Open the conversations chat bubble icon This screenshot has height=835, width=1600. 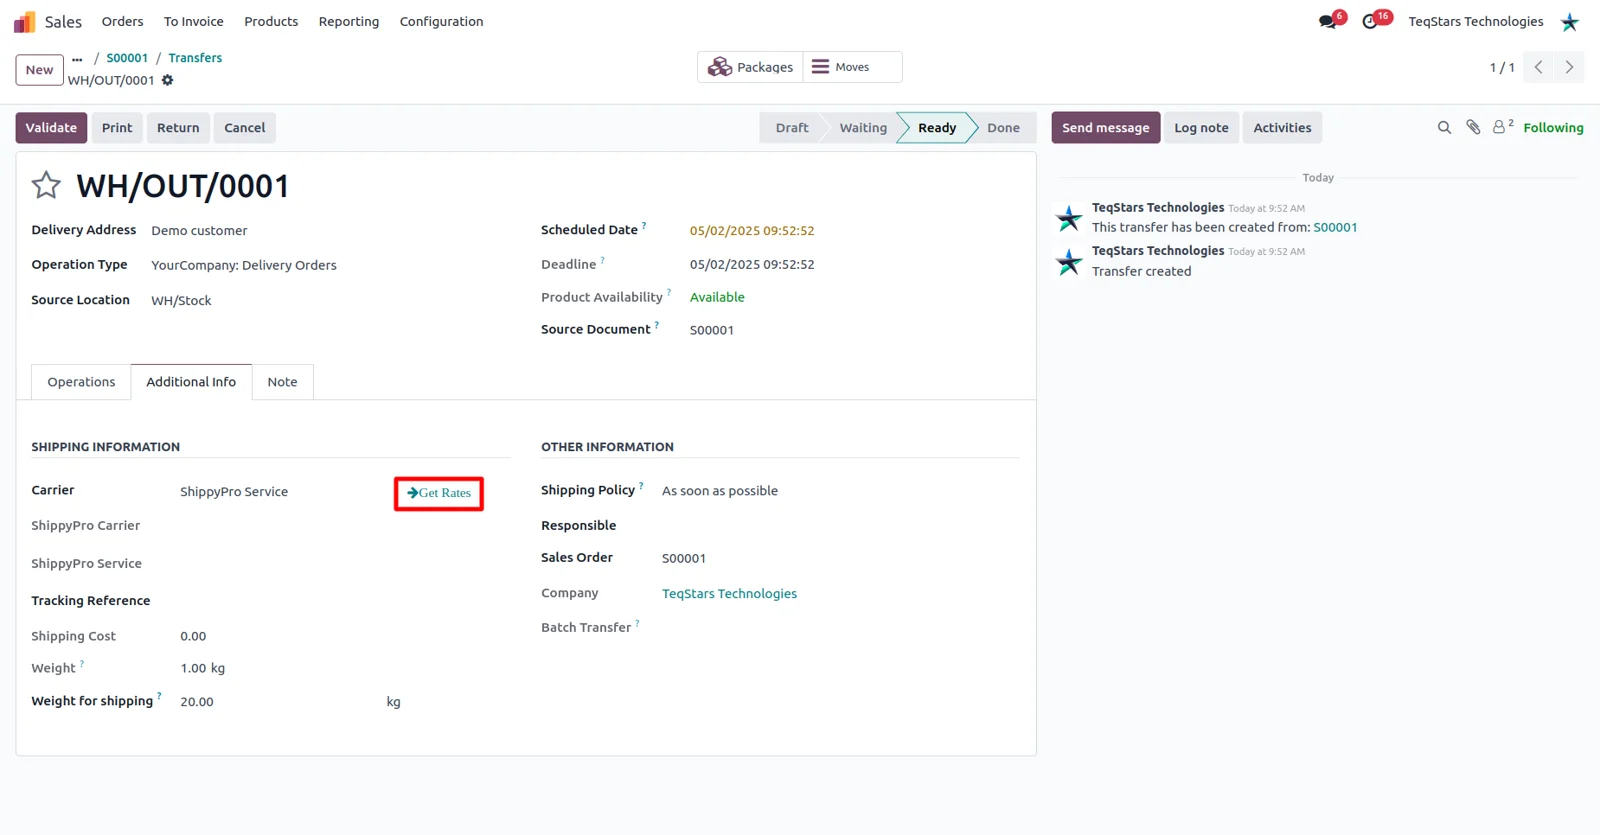point(1327,21)
